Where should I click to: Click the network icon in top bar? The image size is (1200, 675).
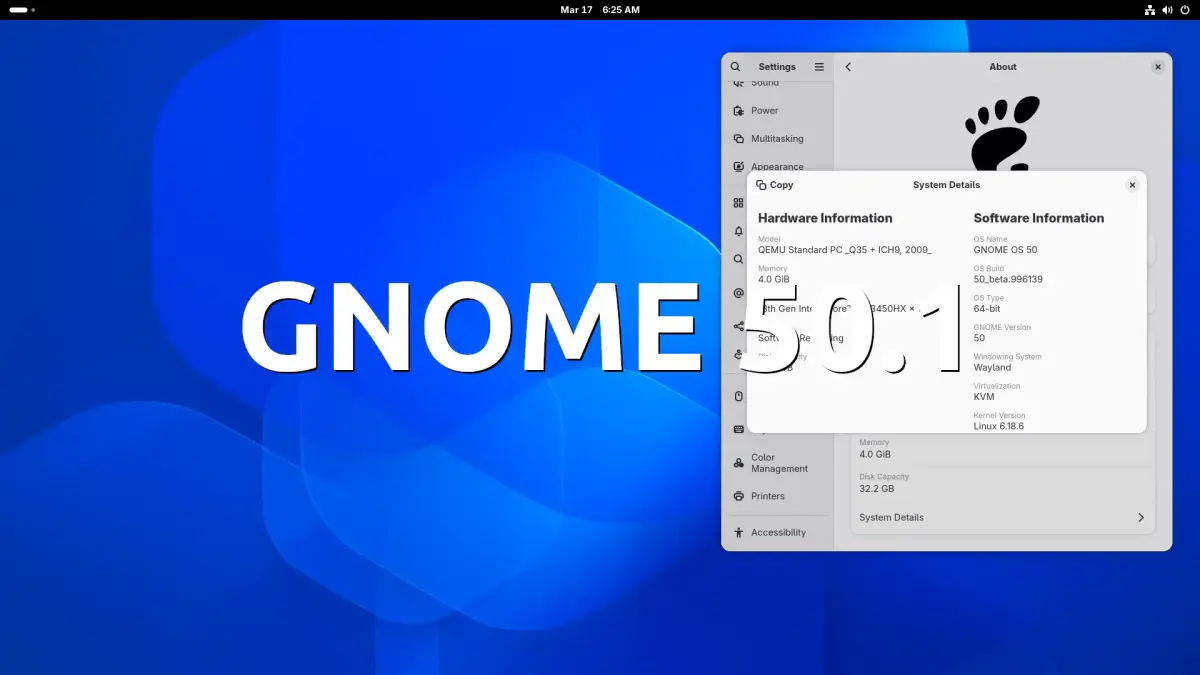[x=1150, y=10]
